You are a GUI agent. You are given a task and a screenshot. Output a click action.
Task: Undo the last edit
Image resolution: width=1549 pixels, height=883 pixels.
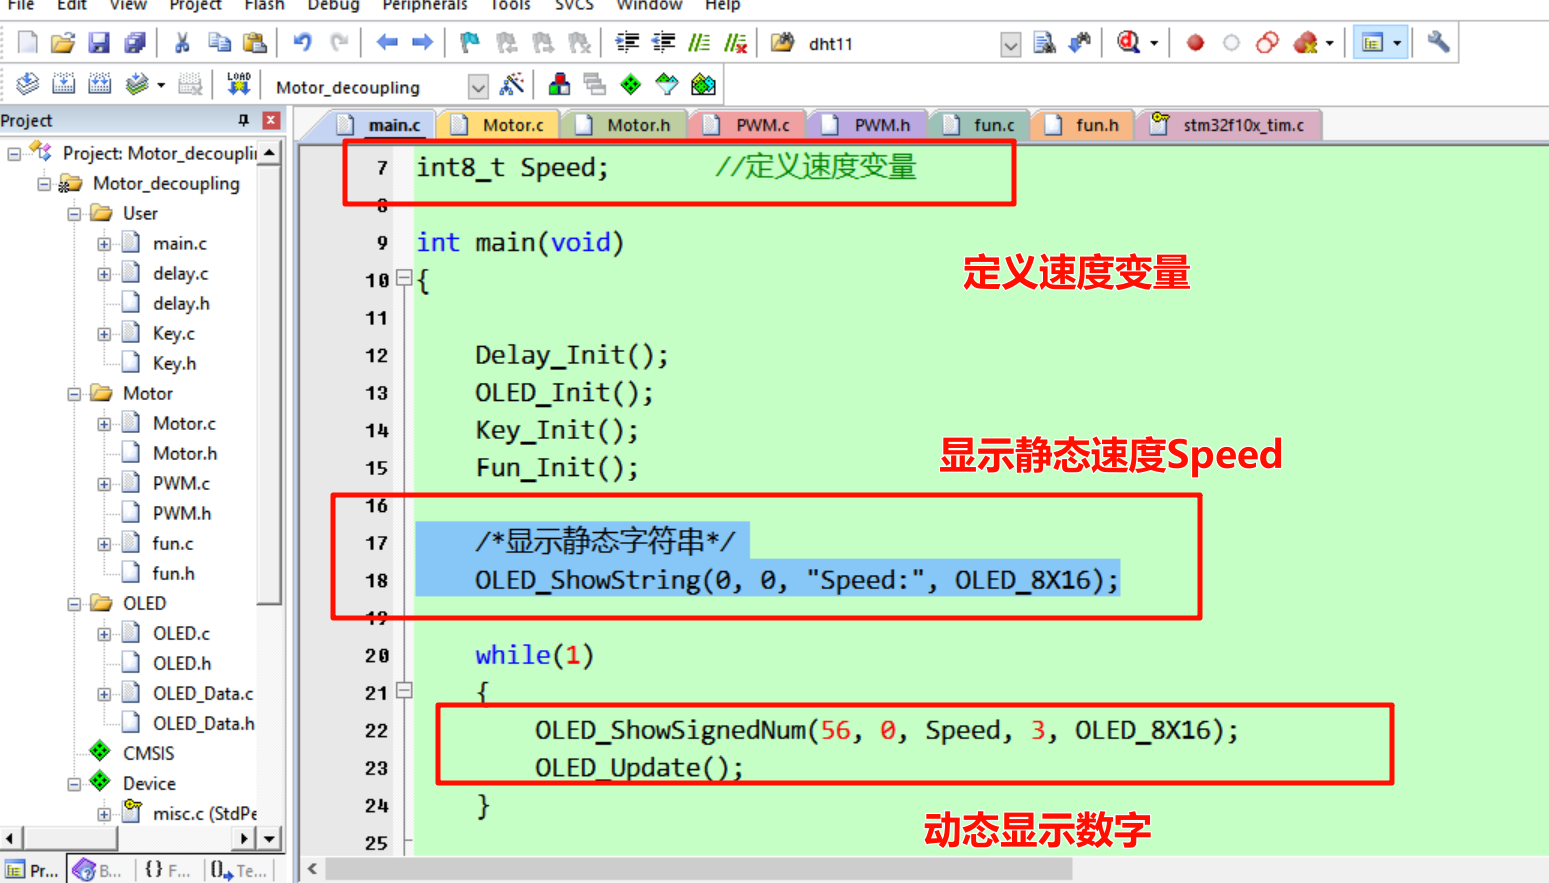coord(302,43)
